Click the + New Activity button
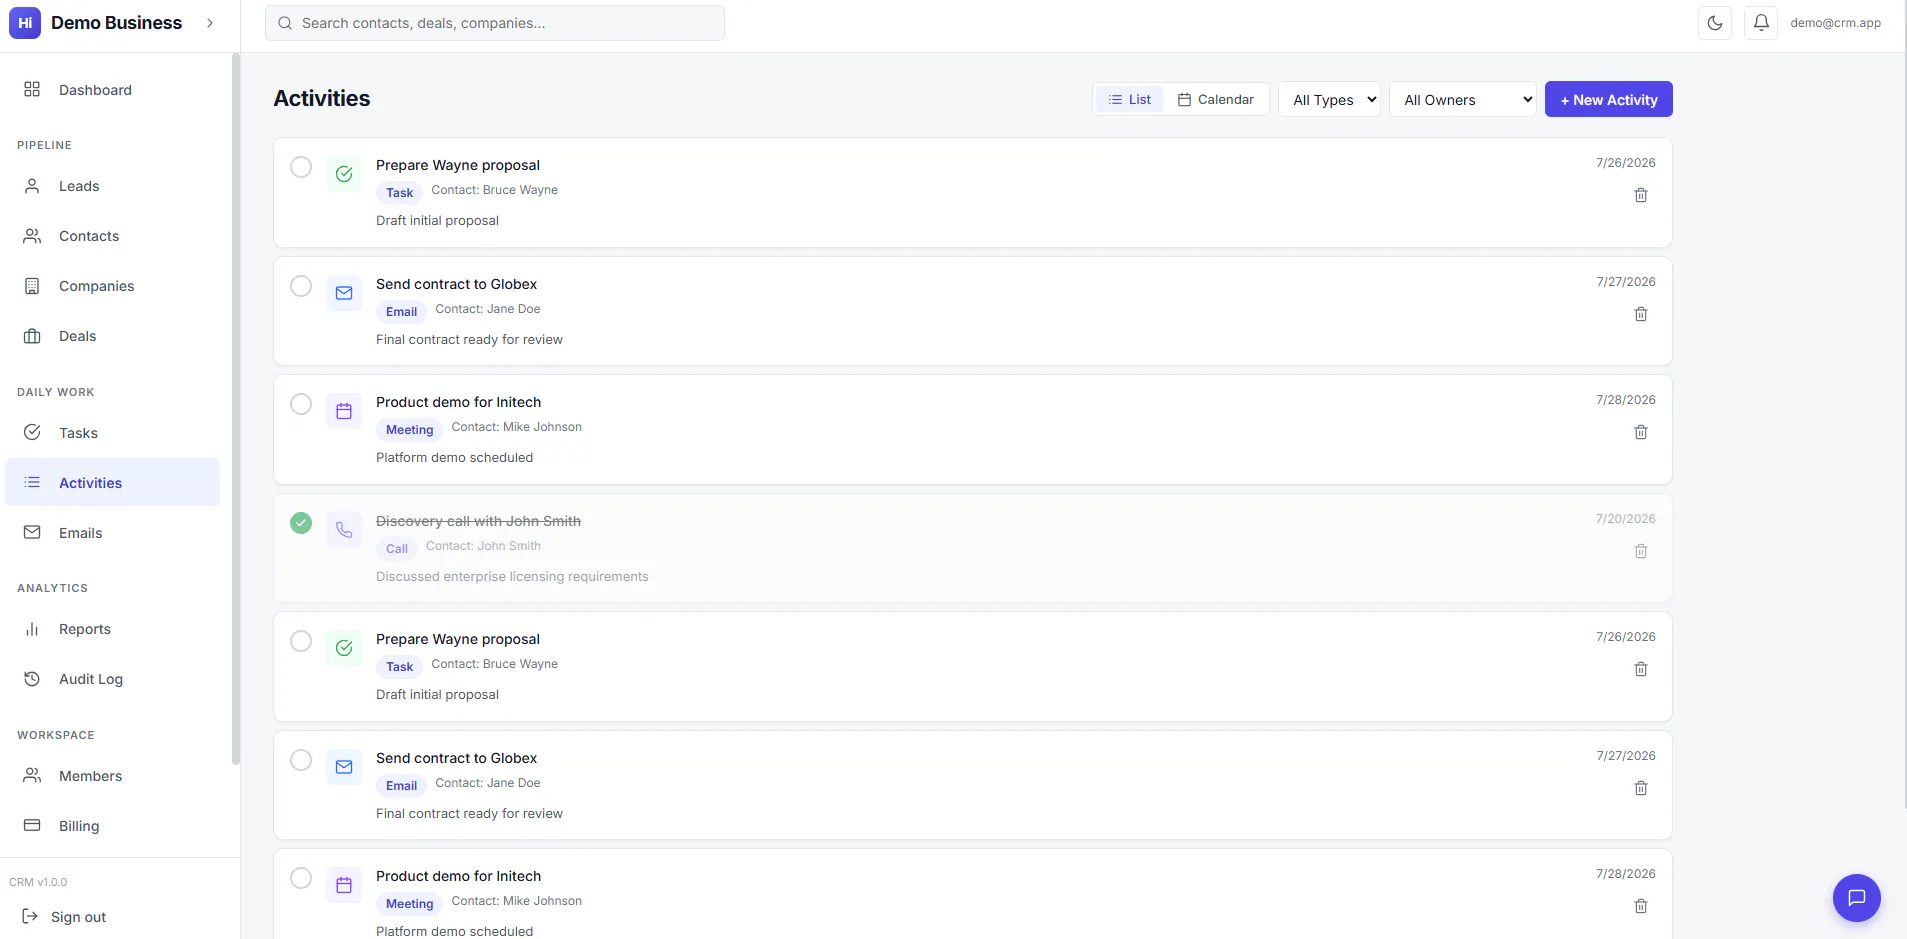Image resolution: width=1907 pixels, height=939 pixels. click(1608, 99)
